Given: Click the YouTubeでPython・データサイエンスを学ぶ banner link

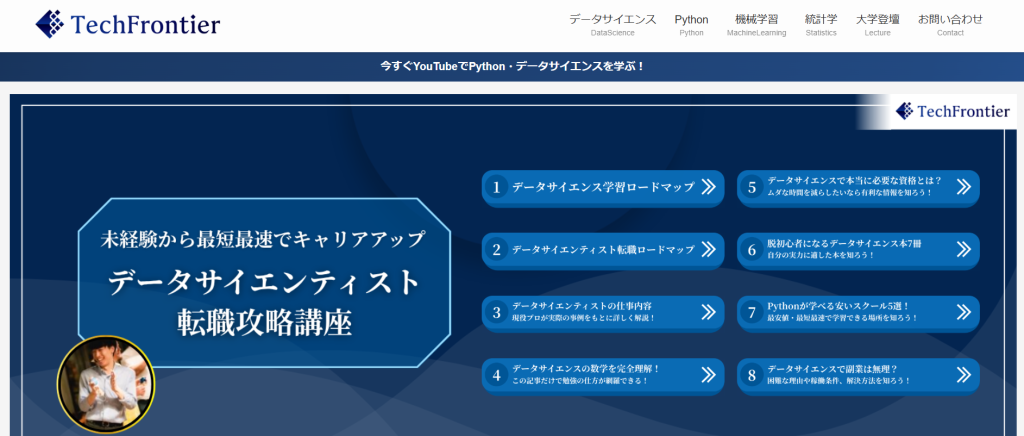Looking at the screenshot, I should point(512,66).
